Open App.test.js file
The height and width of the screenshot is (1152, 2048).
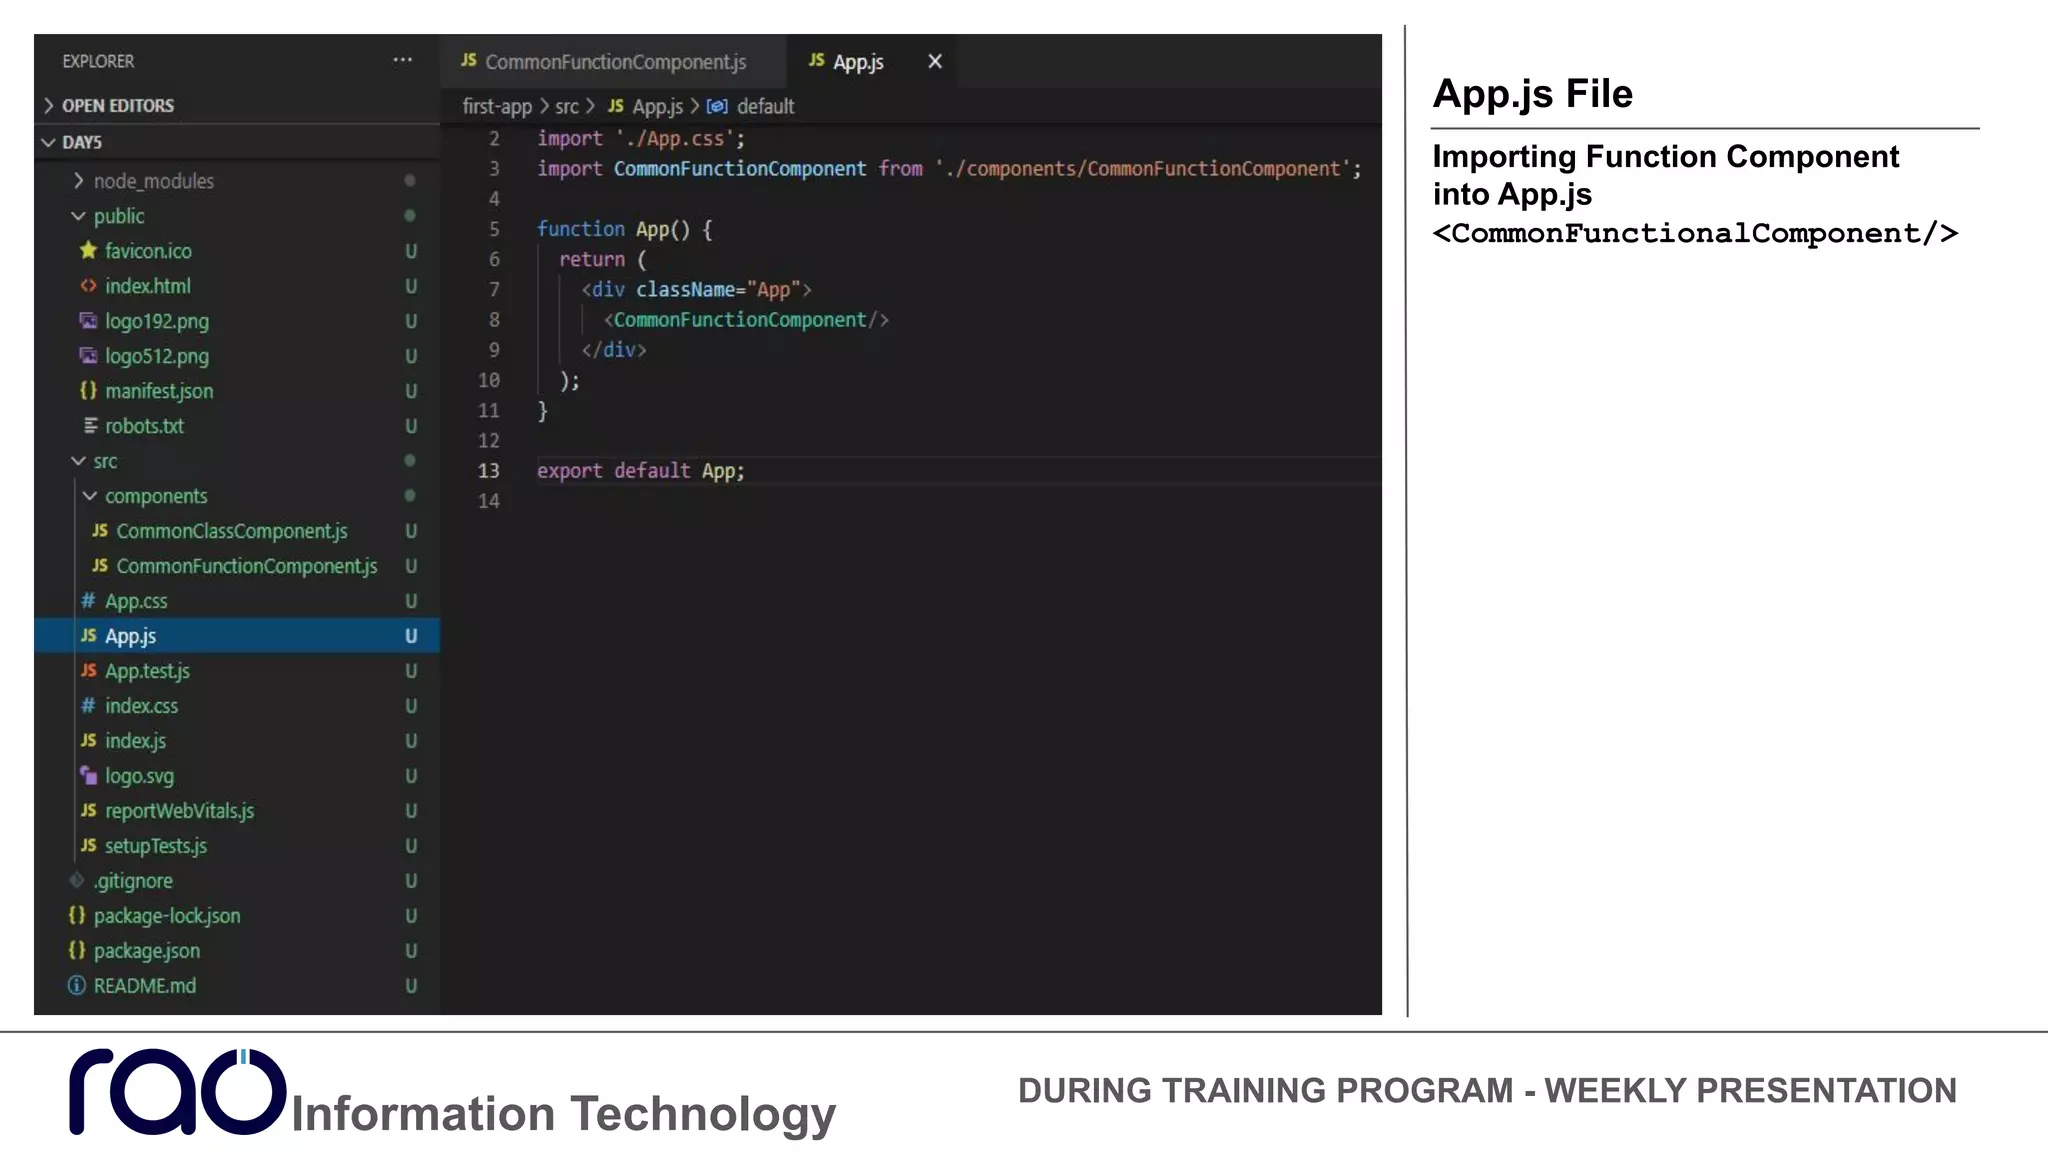(x=147, y=670)
